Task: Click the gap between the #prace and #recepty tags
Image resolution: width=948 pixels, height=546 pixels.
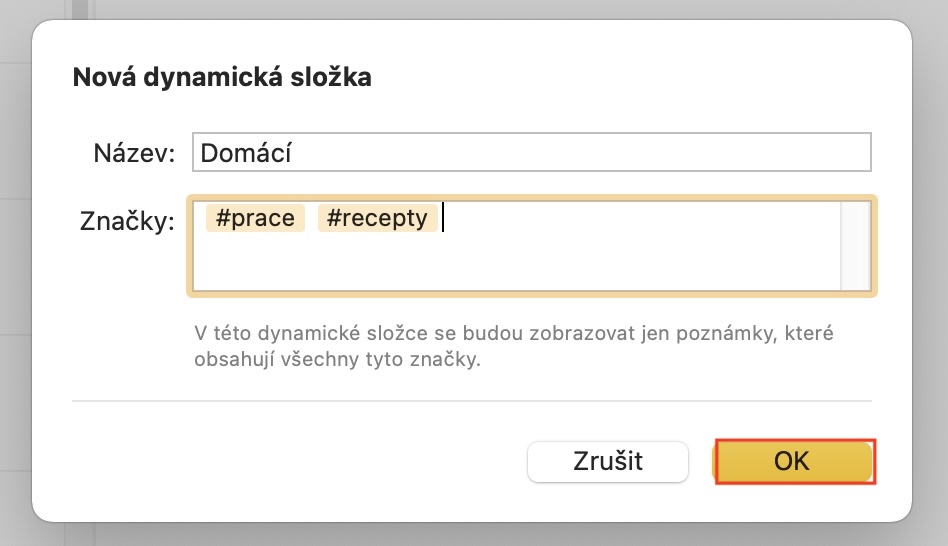Action: (x=311, y=218)
